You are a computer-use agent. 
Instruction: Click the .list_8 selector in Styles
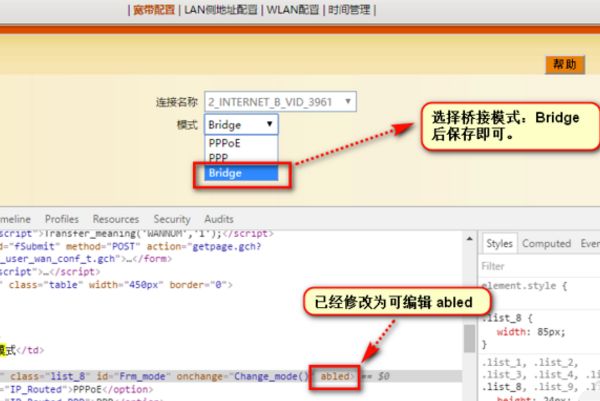pos(503,318)
